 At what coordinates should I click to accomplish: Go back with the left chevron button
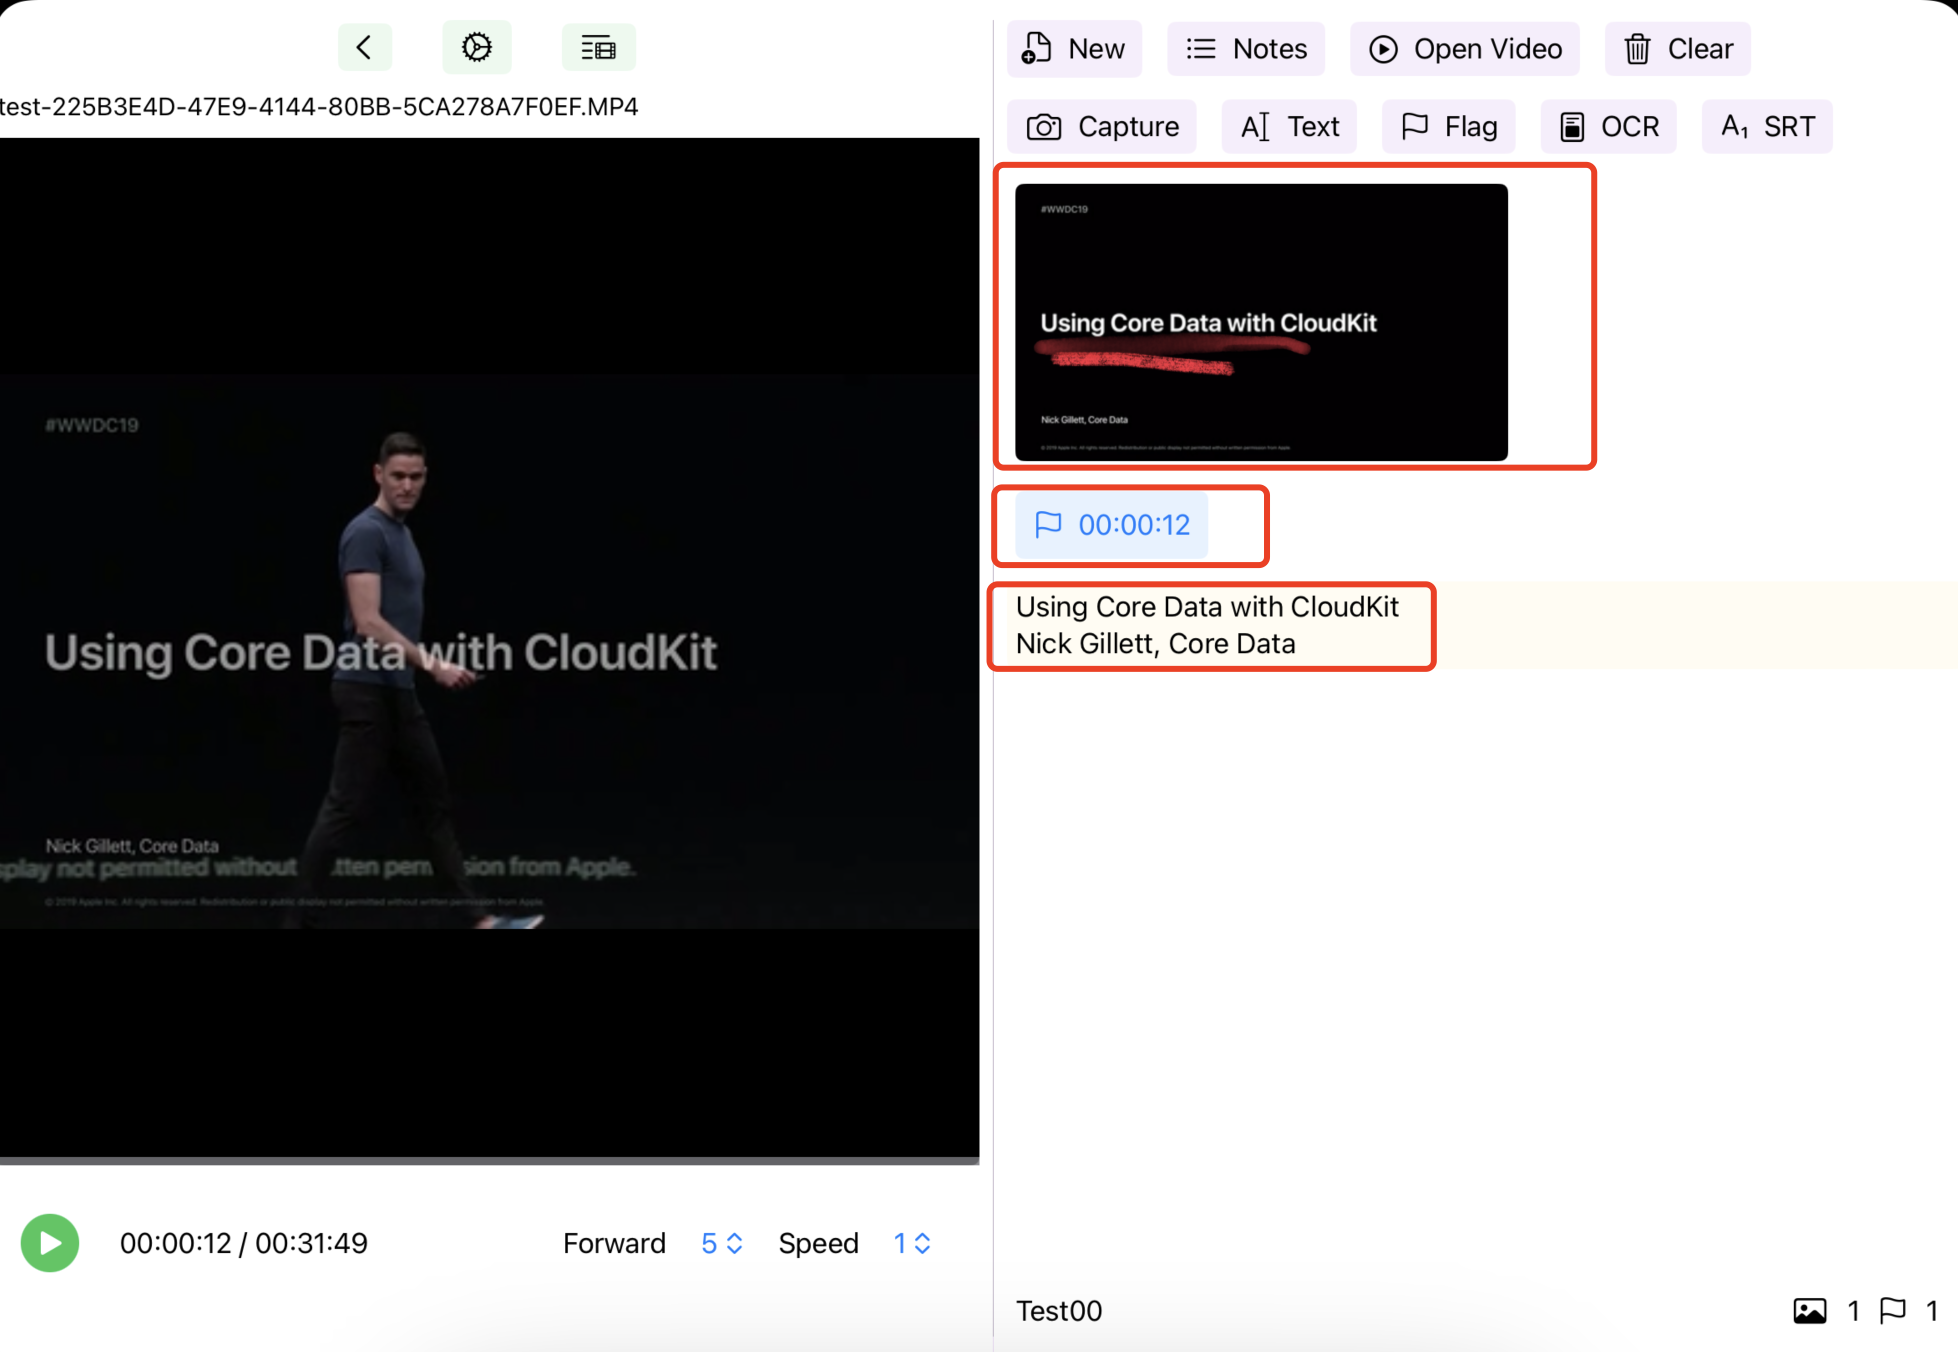pos(364,47)
